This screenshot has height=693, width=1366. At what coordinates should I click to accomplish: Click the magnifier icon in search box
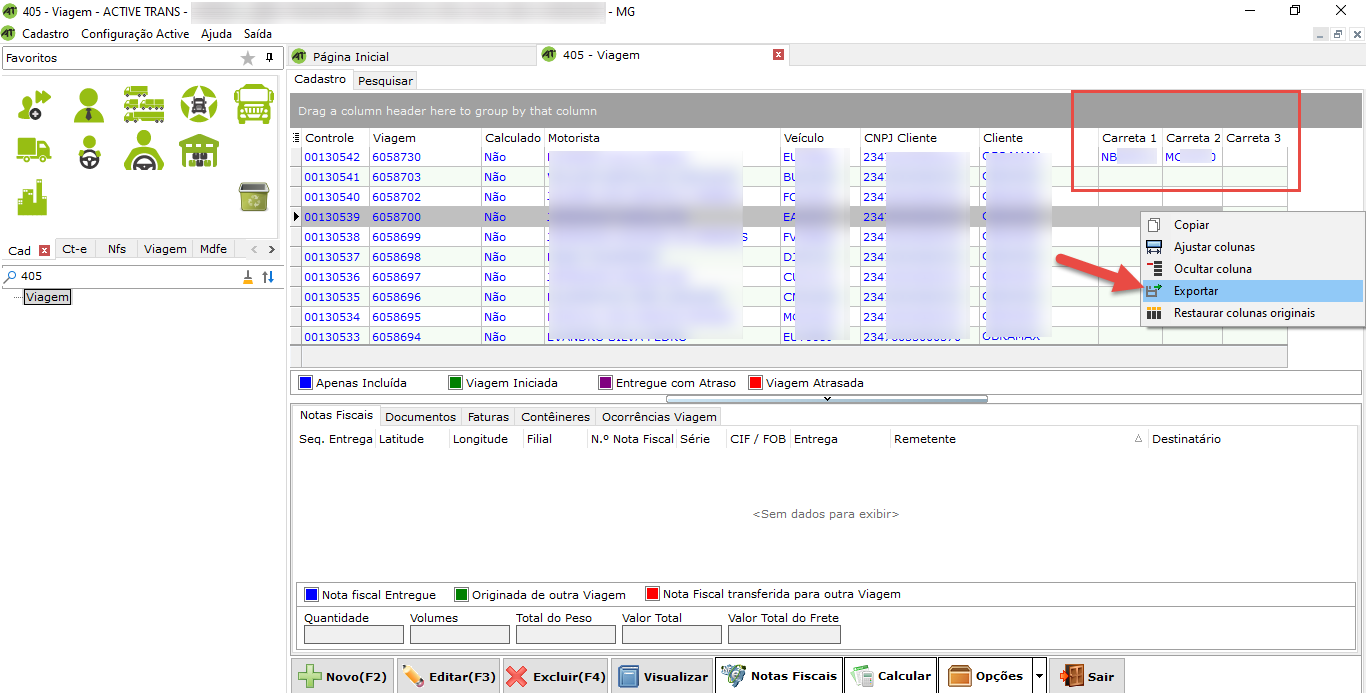(11, 276)
